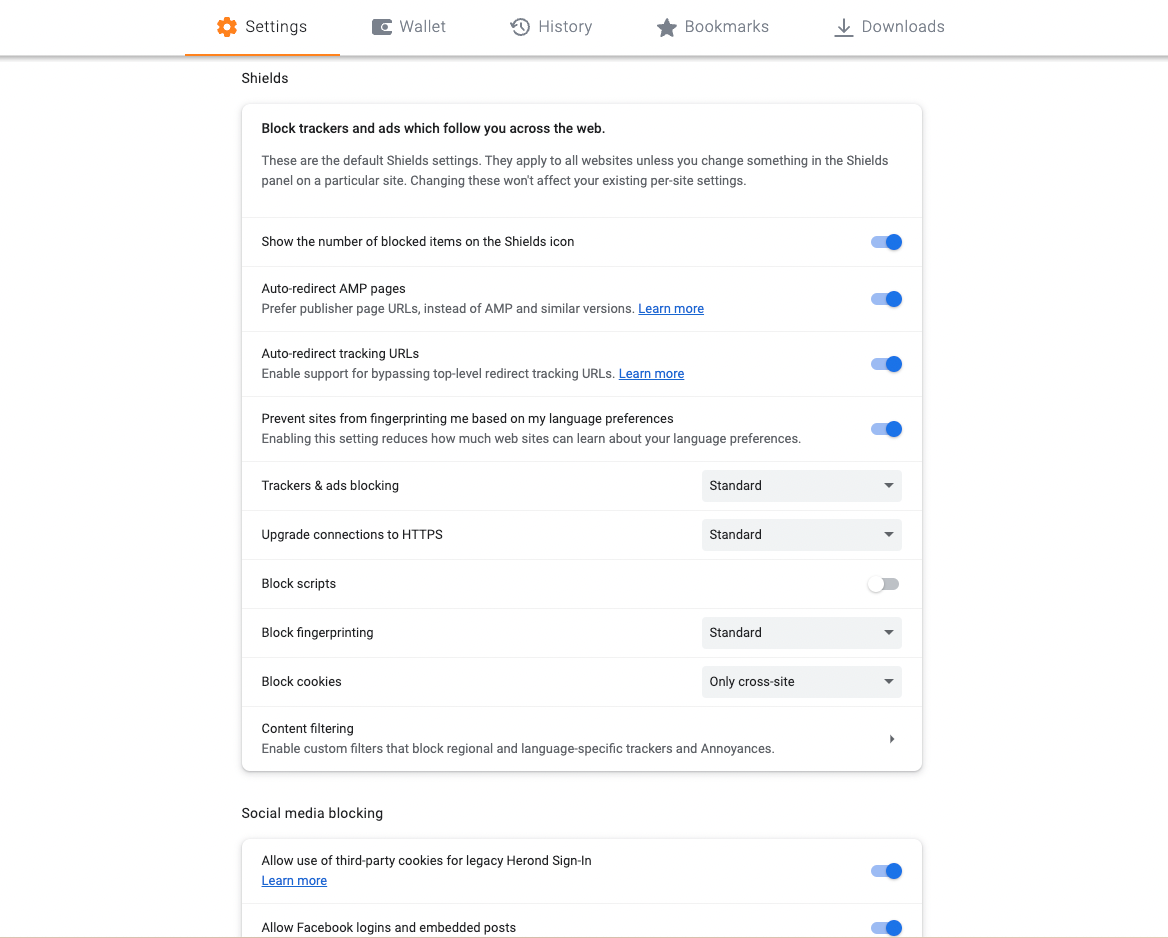Turn off Auto-redirect tracking URLs
1168x938 pixels.
coord(886,364)
